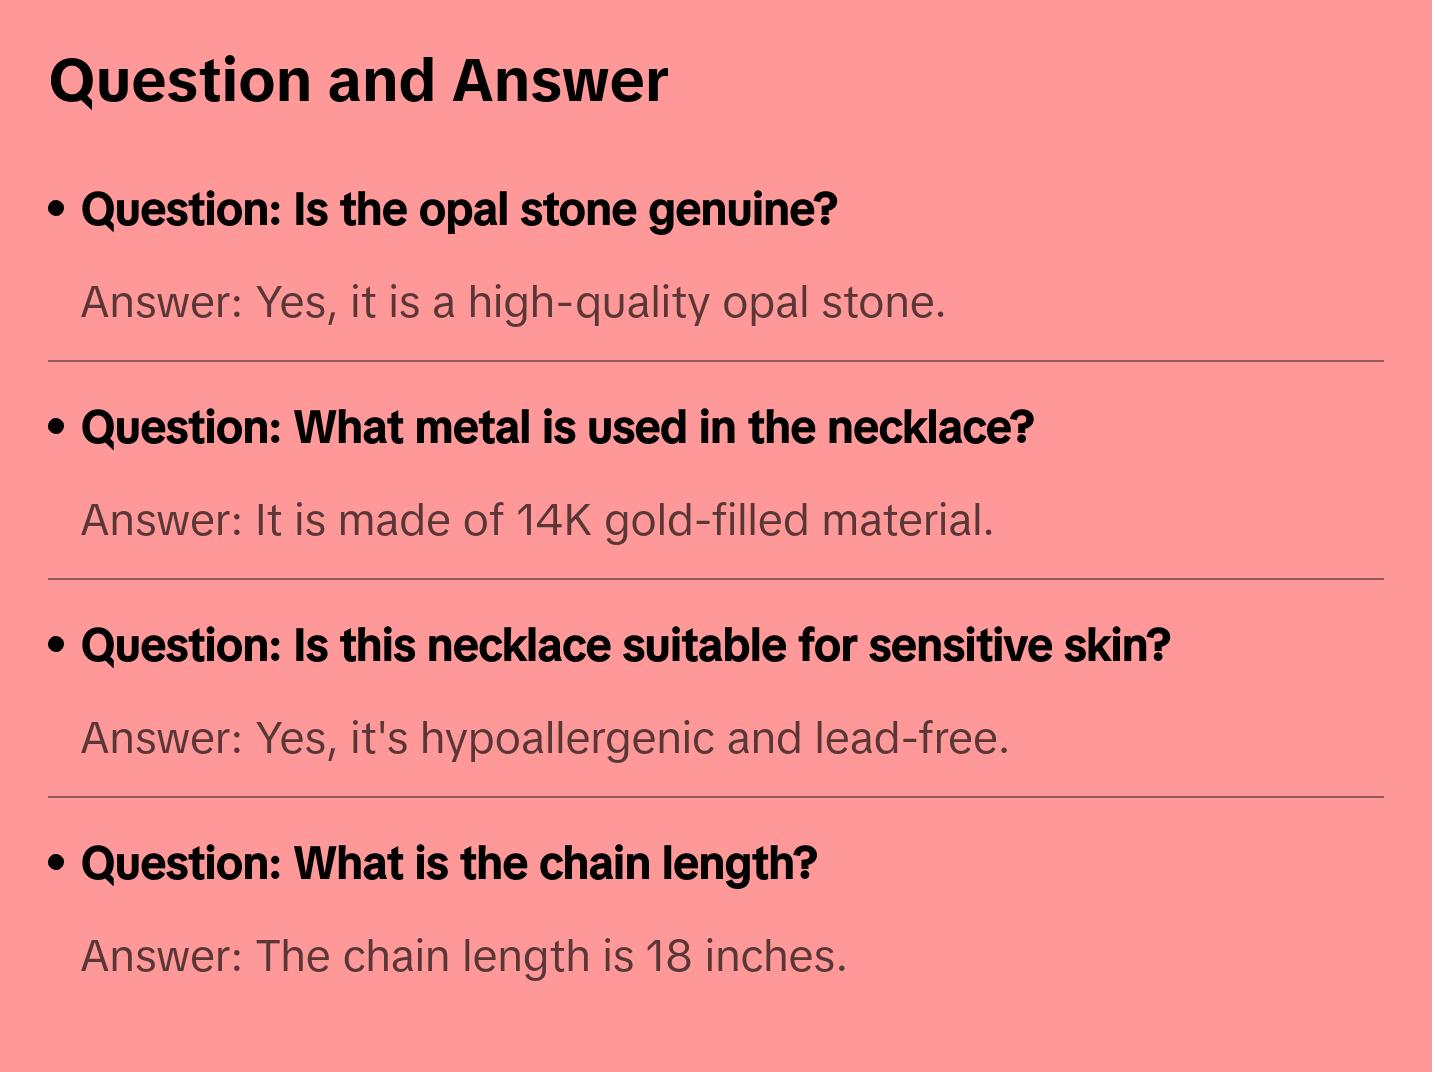Click the divider line above the chain length question
This screenshot has height=1072, width=1432.
coord(716,797)
